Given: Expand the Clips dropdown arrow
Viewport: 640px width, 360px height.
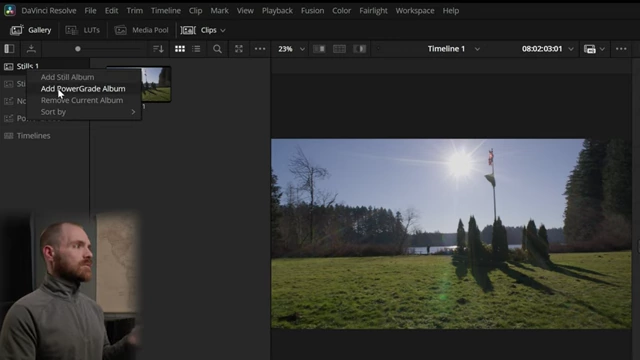Looking at the screenshot, I should coord(223,30).
